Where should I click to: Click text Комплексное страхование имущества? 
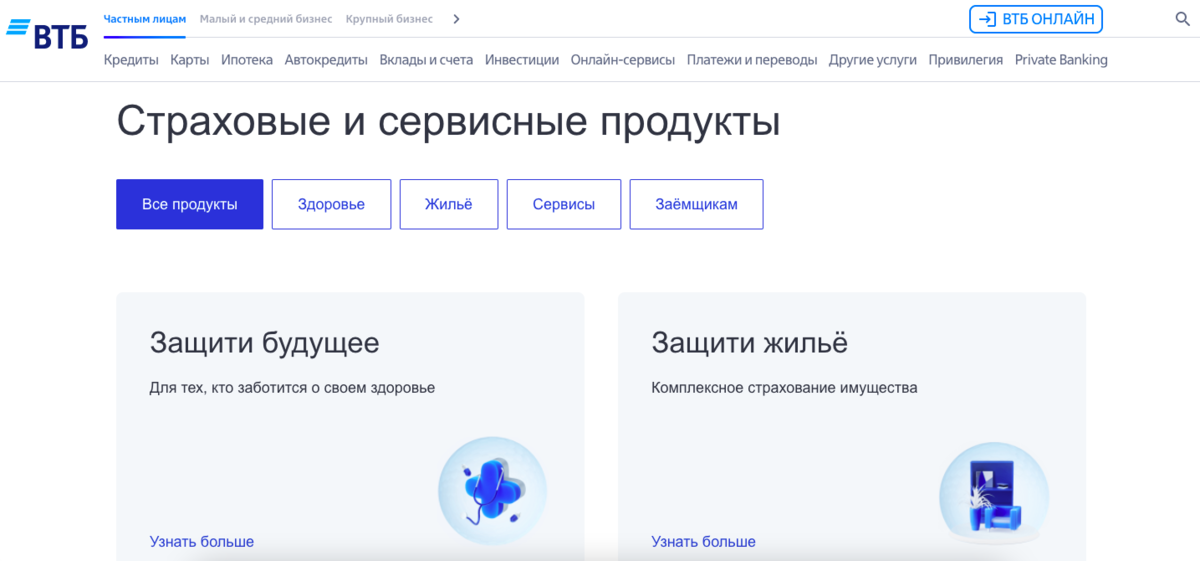[x=785, y=387]
